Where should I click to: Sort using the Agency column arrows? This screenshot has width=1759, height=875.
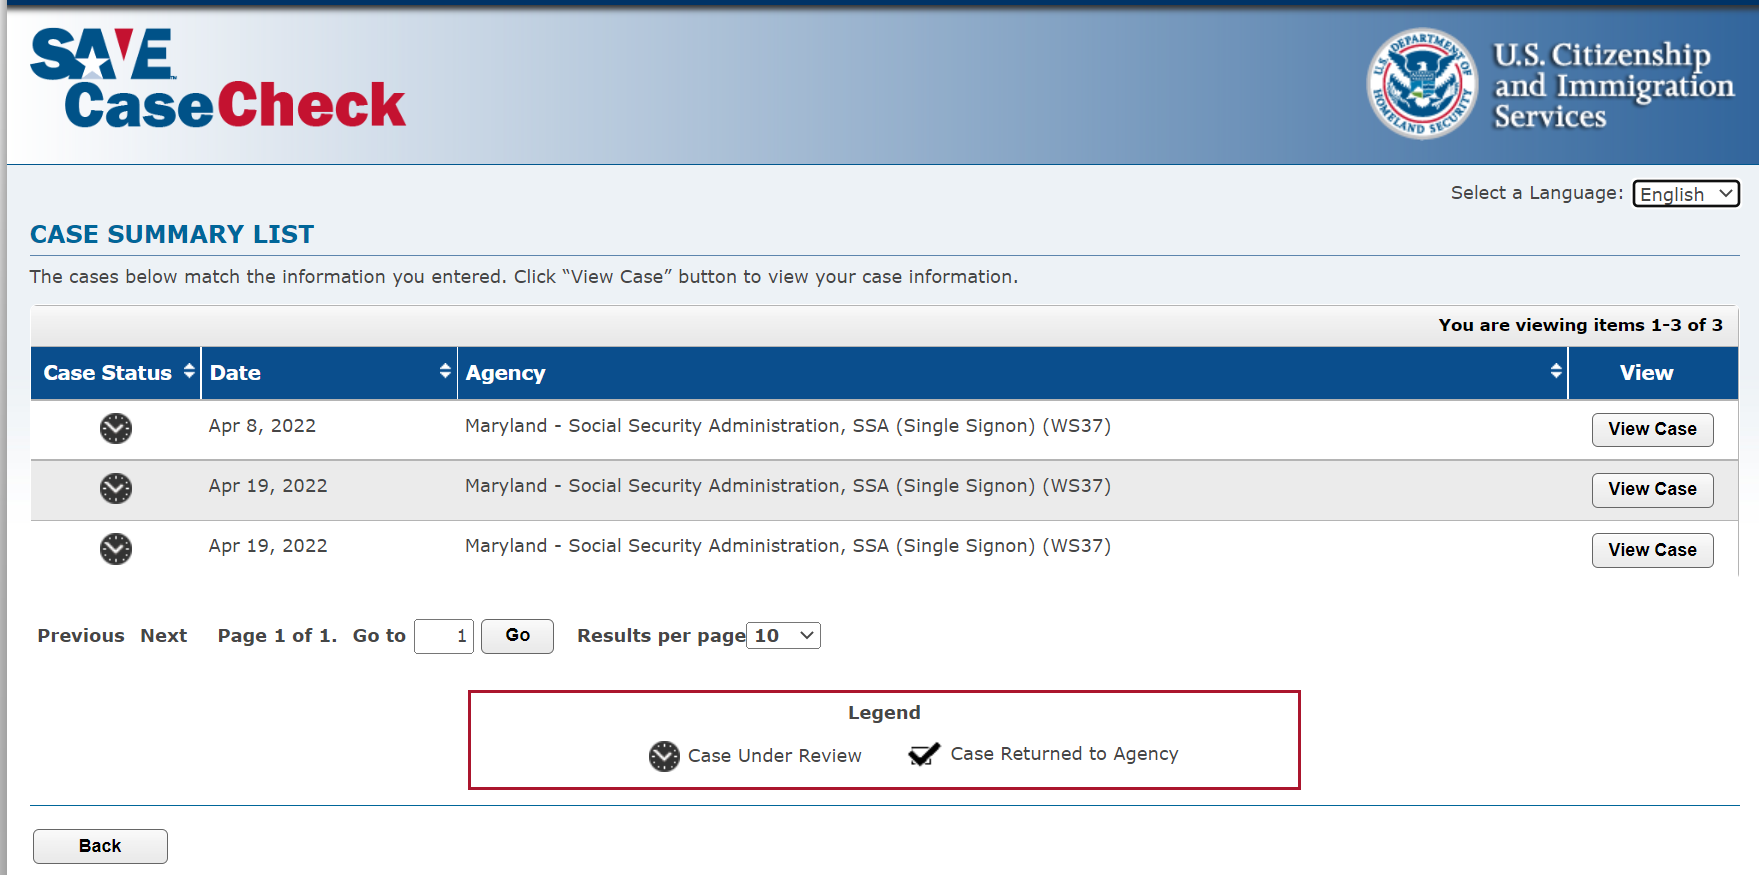coord(1556,371)
